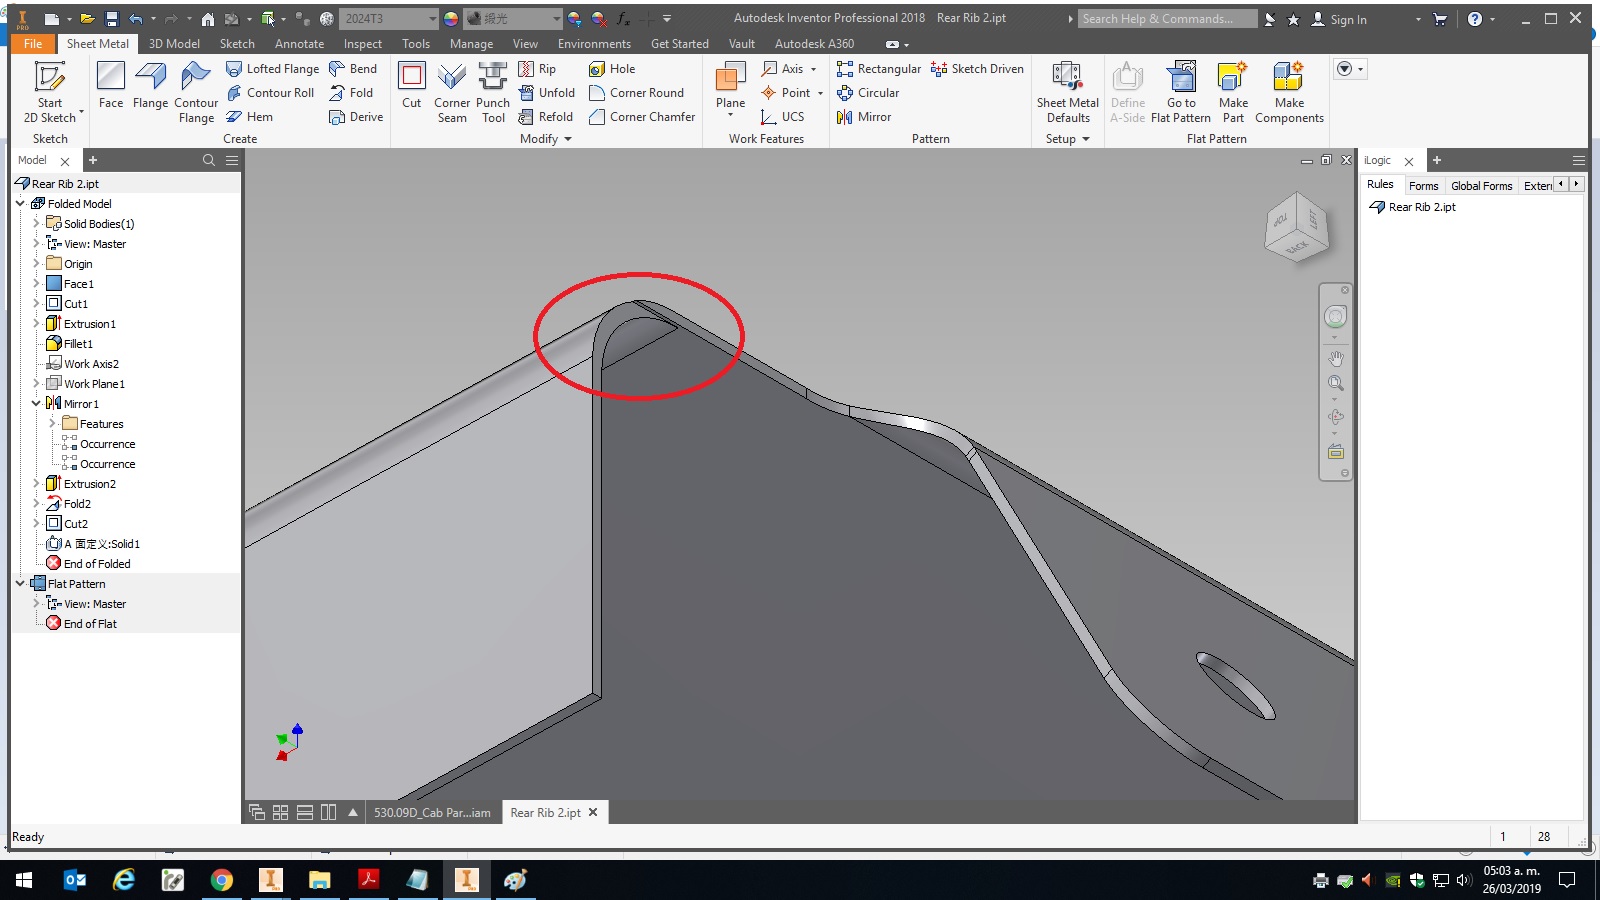
Task: Activate the Hem tool
Action: [x=257, y=117]
